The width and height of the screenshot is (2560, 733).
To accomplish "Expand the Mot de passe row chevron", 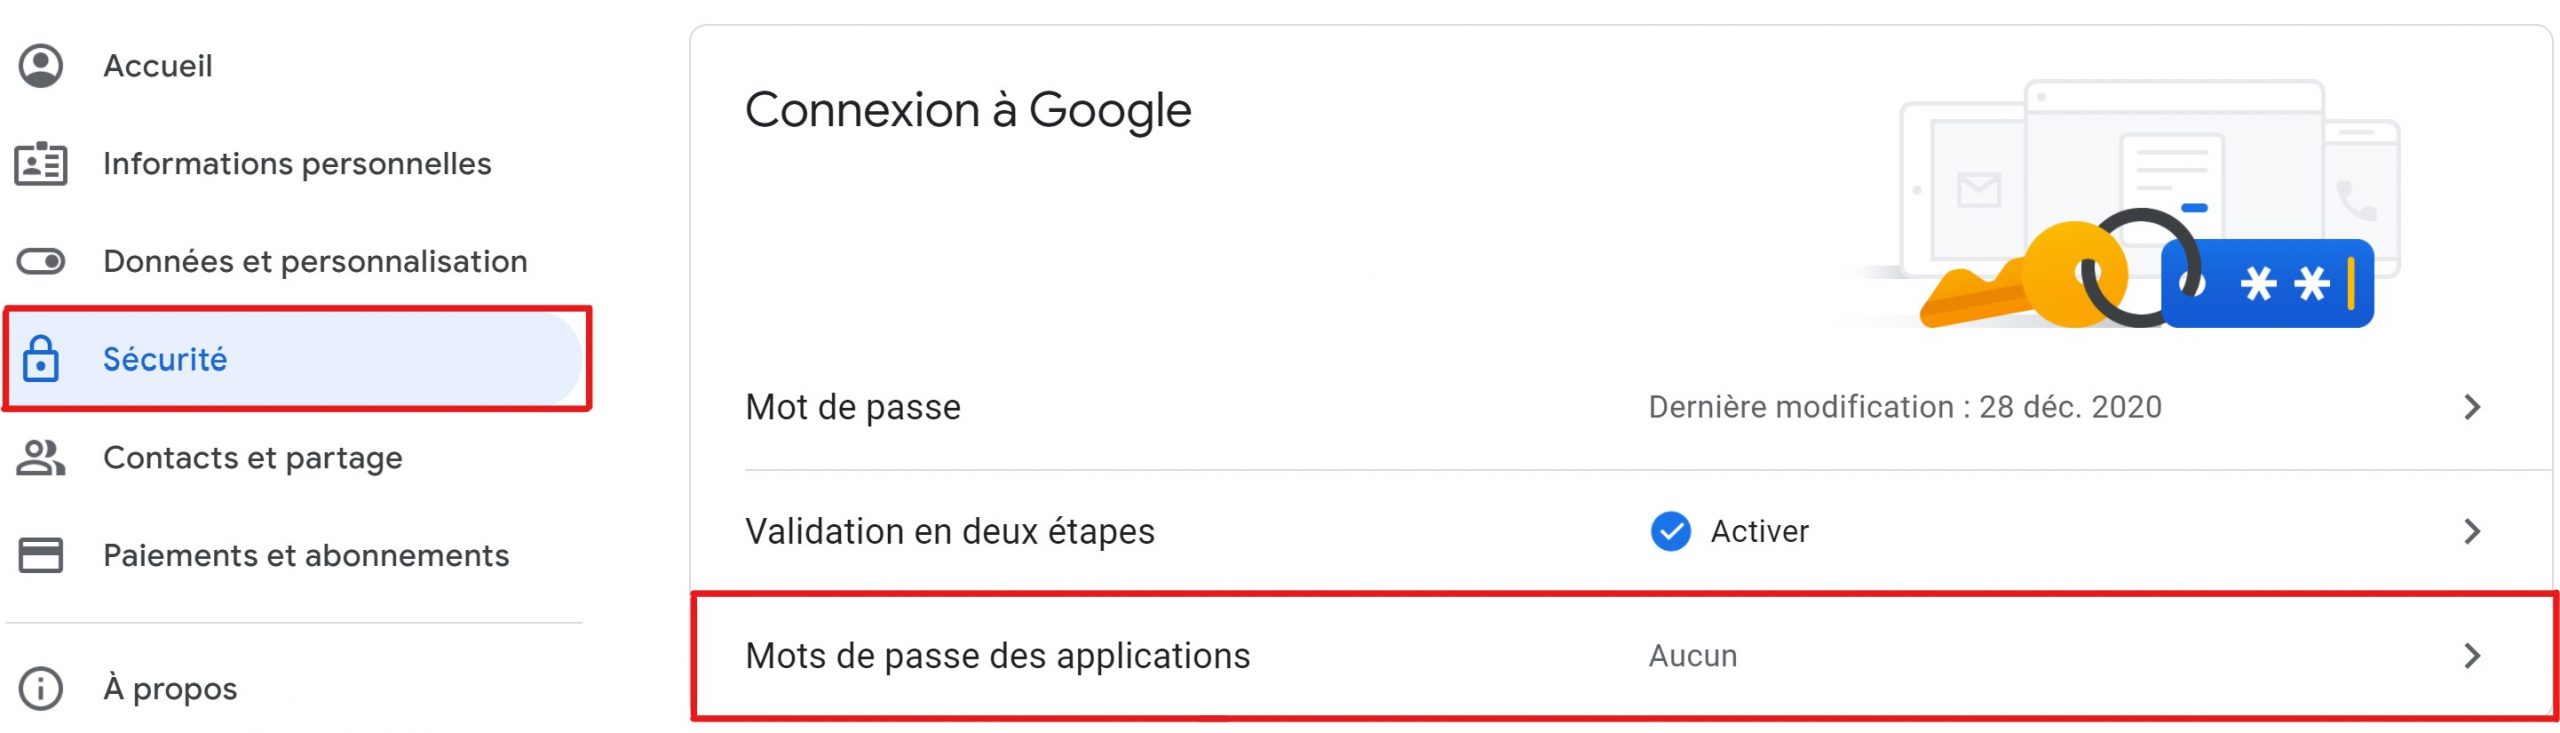I will [x=2472, y=407].
